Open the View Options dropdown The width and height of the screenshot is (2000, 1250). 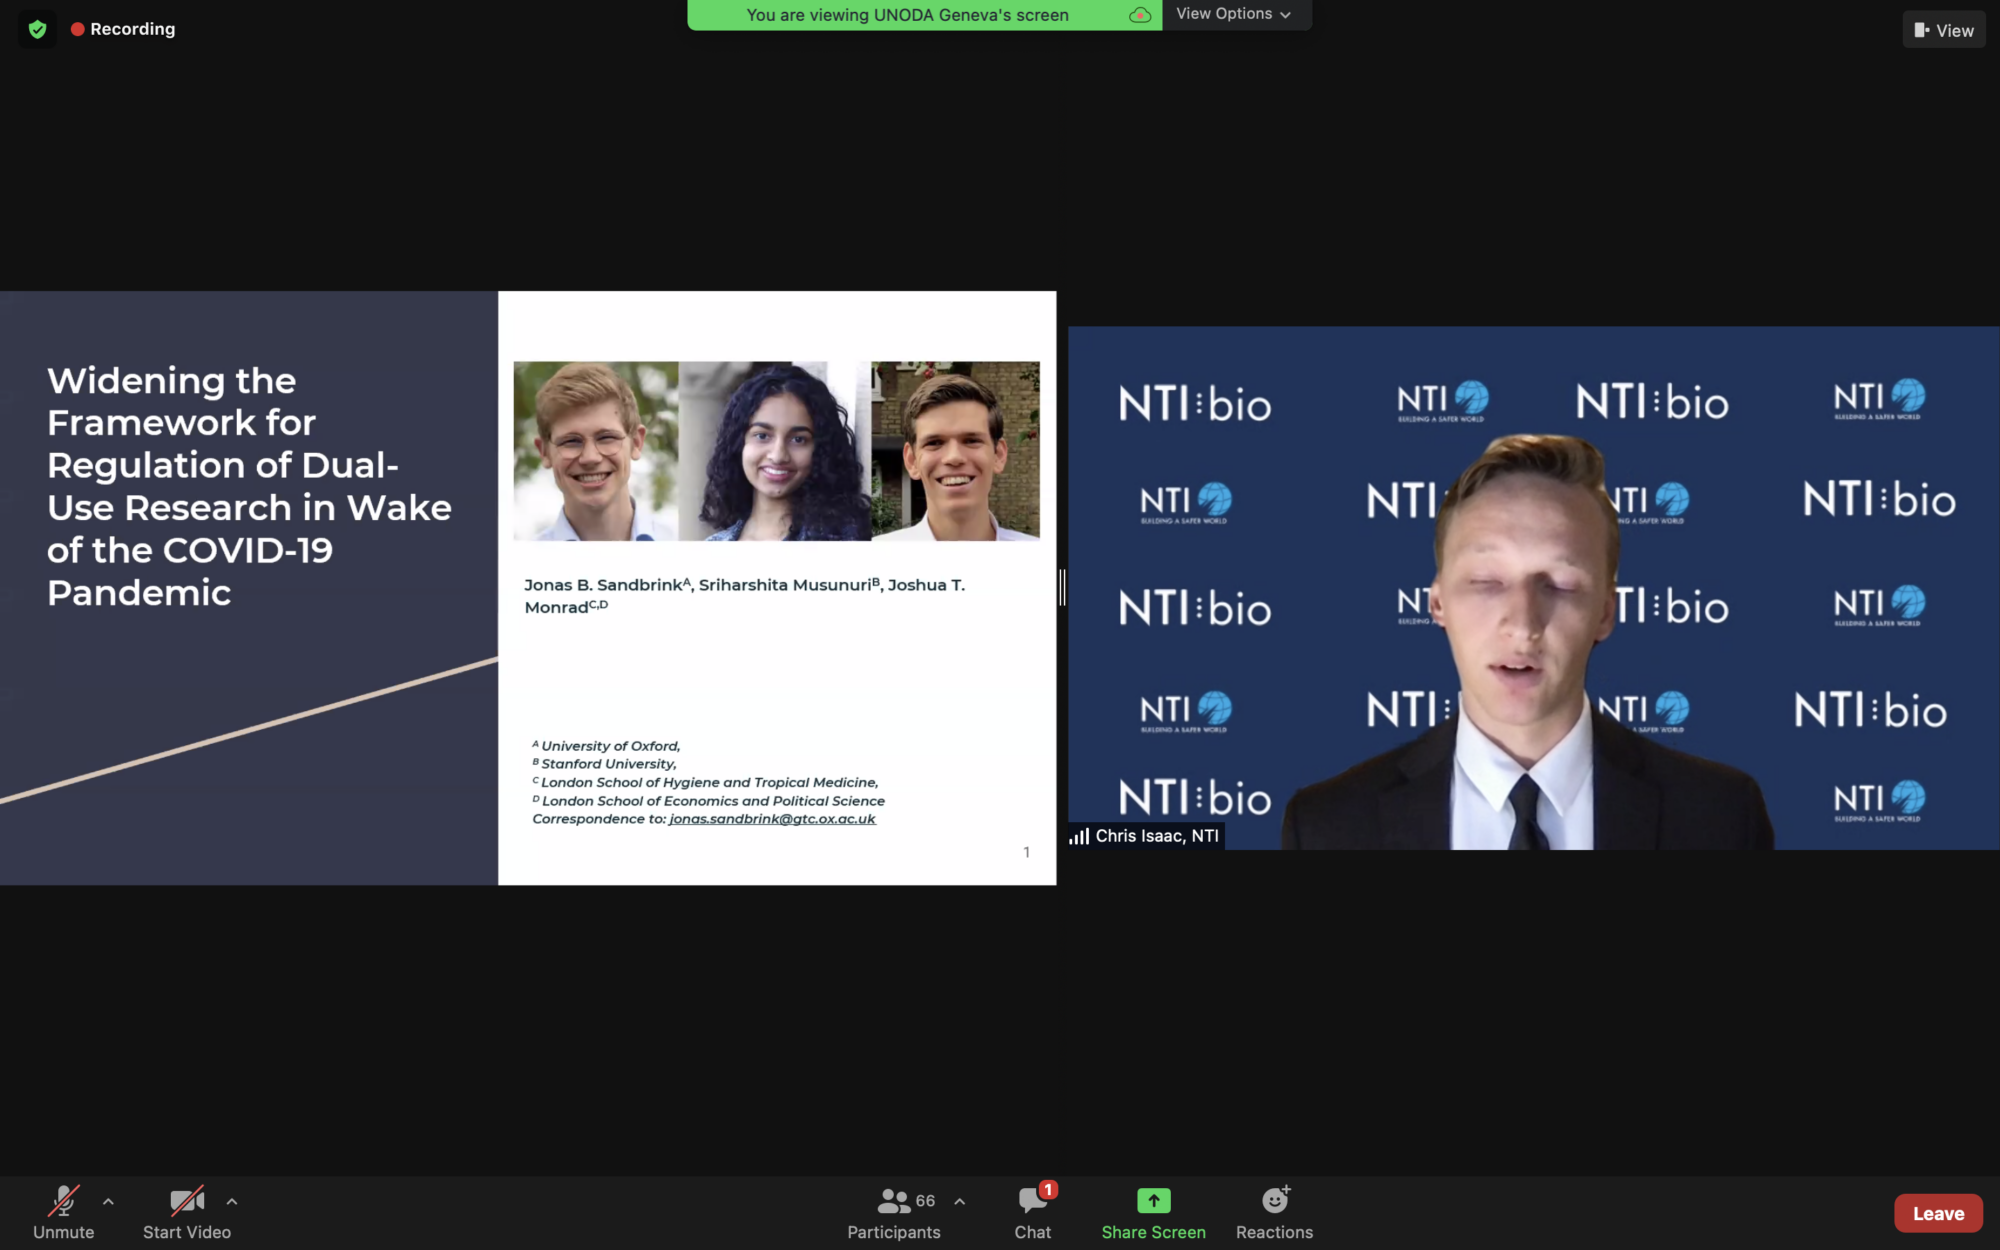[x=1235, y=14]
